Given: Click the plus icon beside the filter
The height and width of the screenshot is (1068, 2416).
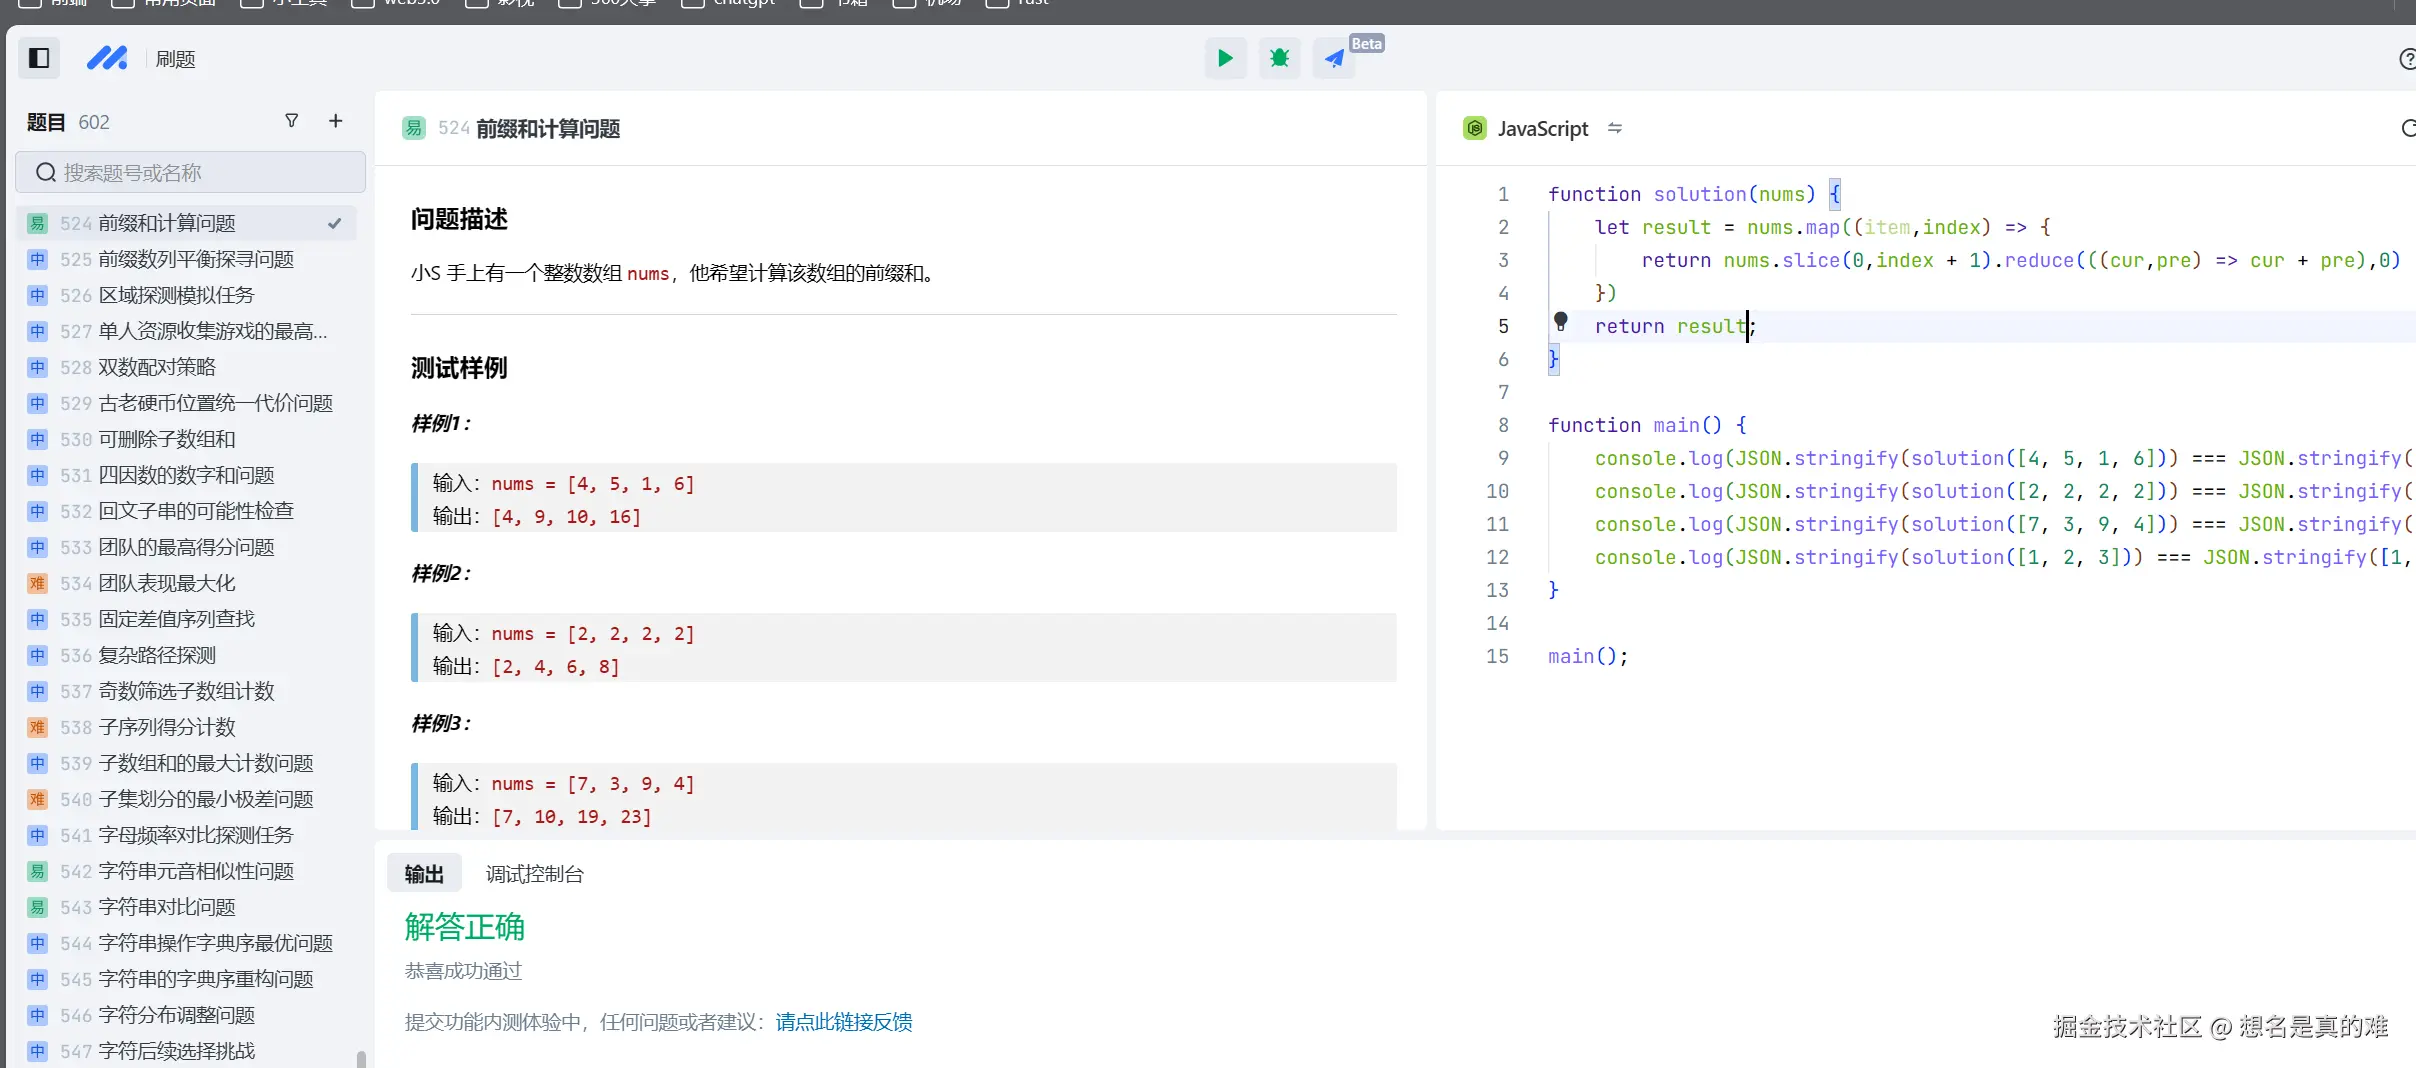Looking at the screenshot, I should point(336,121).
